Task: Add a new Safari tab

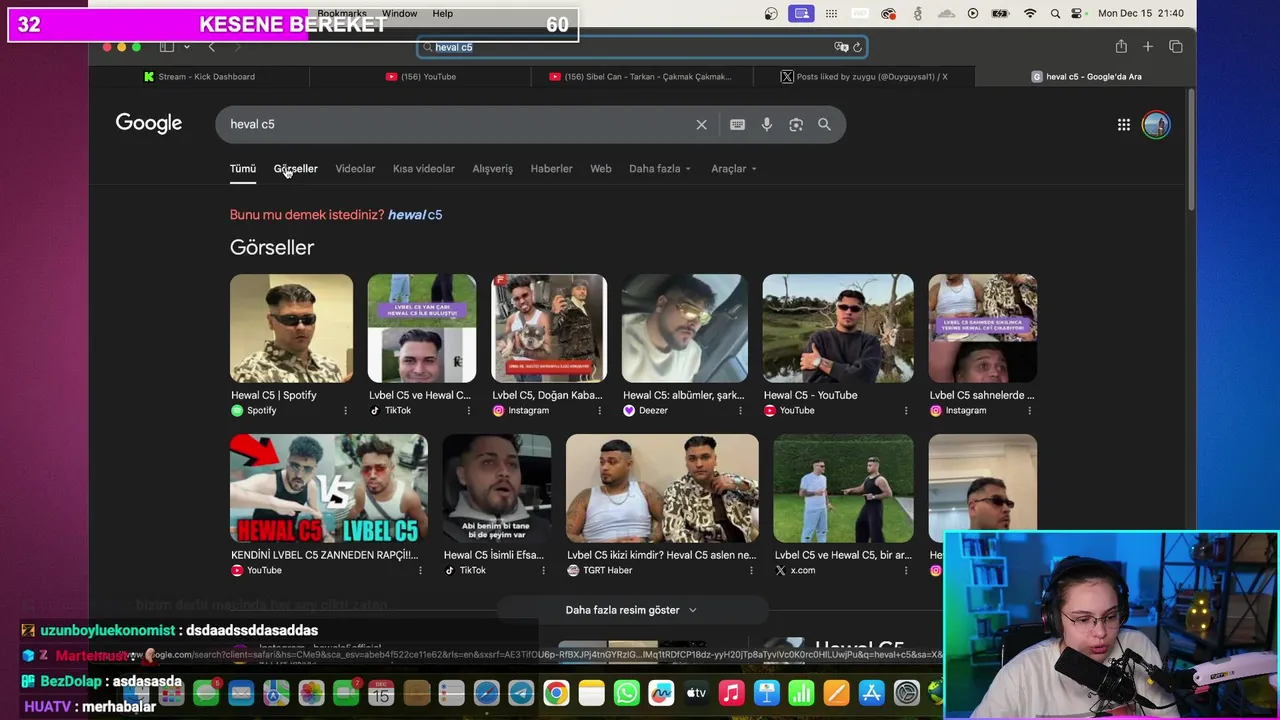Action: click(x=1148, y=47)
